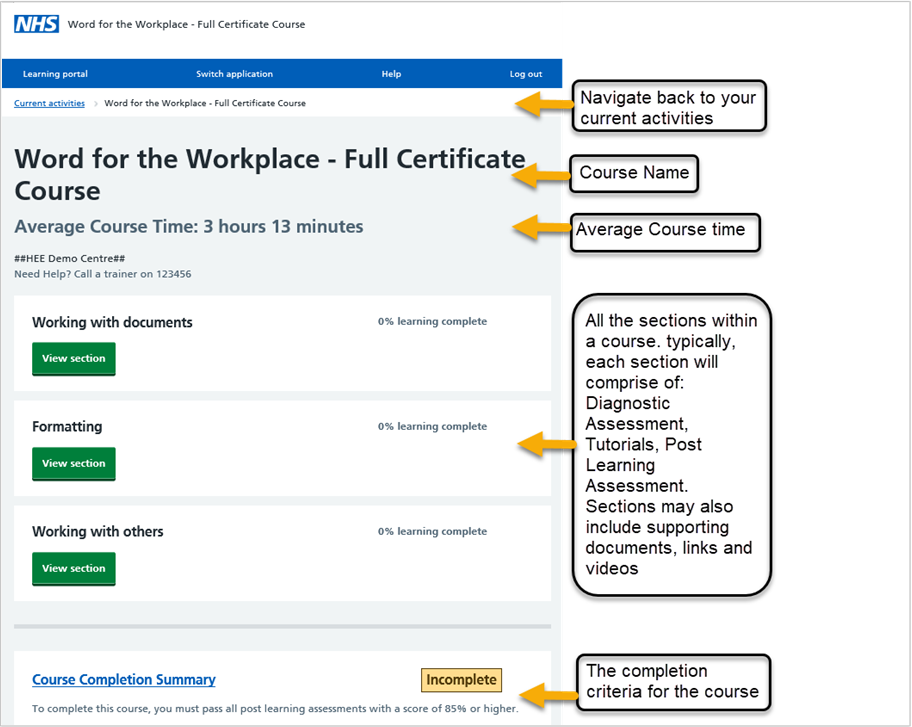
Task: Click 0% learning complete for Working with documents
Action: [x=432, y=321]
